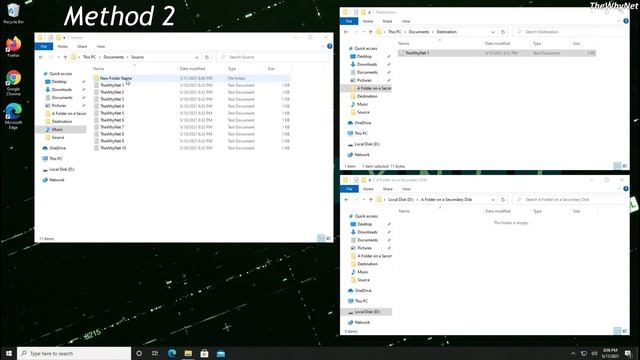Click the Search Source field
The image size is (640, 360).
(x=273, y=57)
